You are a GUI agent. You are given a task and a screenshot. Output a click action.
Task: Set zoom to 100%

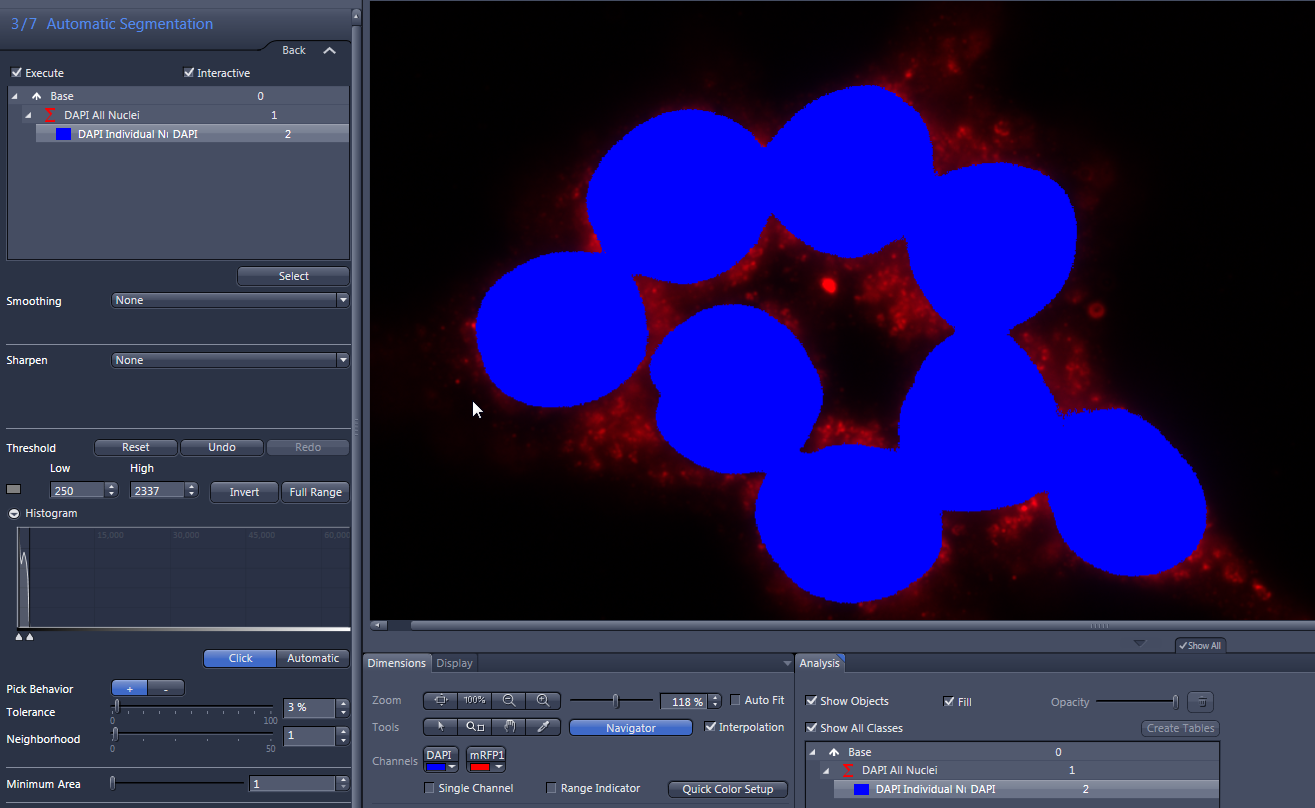tap(474, 700)
